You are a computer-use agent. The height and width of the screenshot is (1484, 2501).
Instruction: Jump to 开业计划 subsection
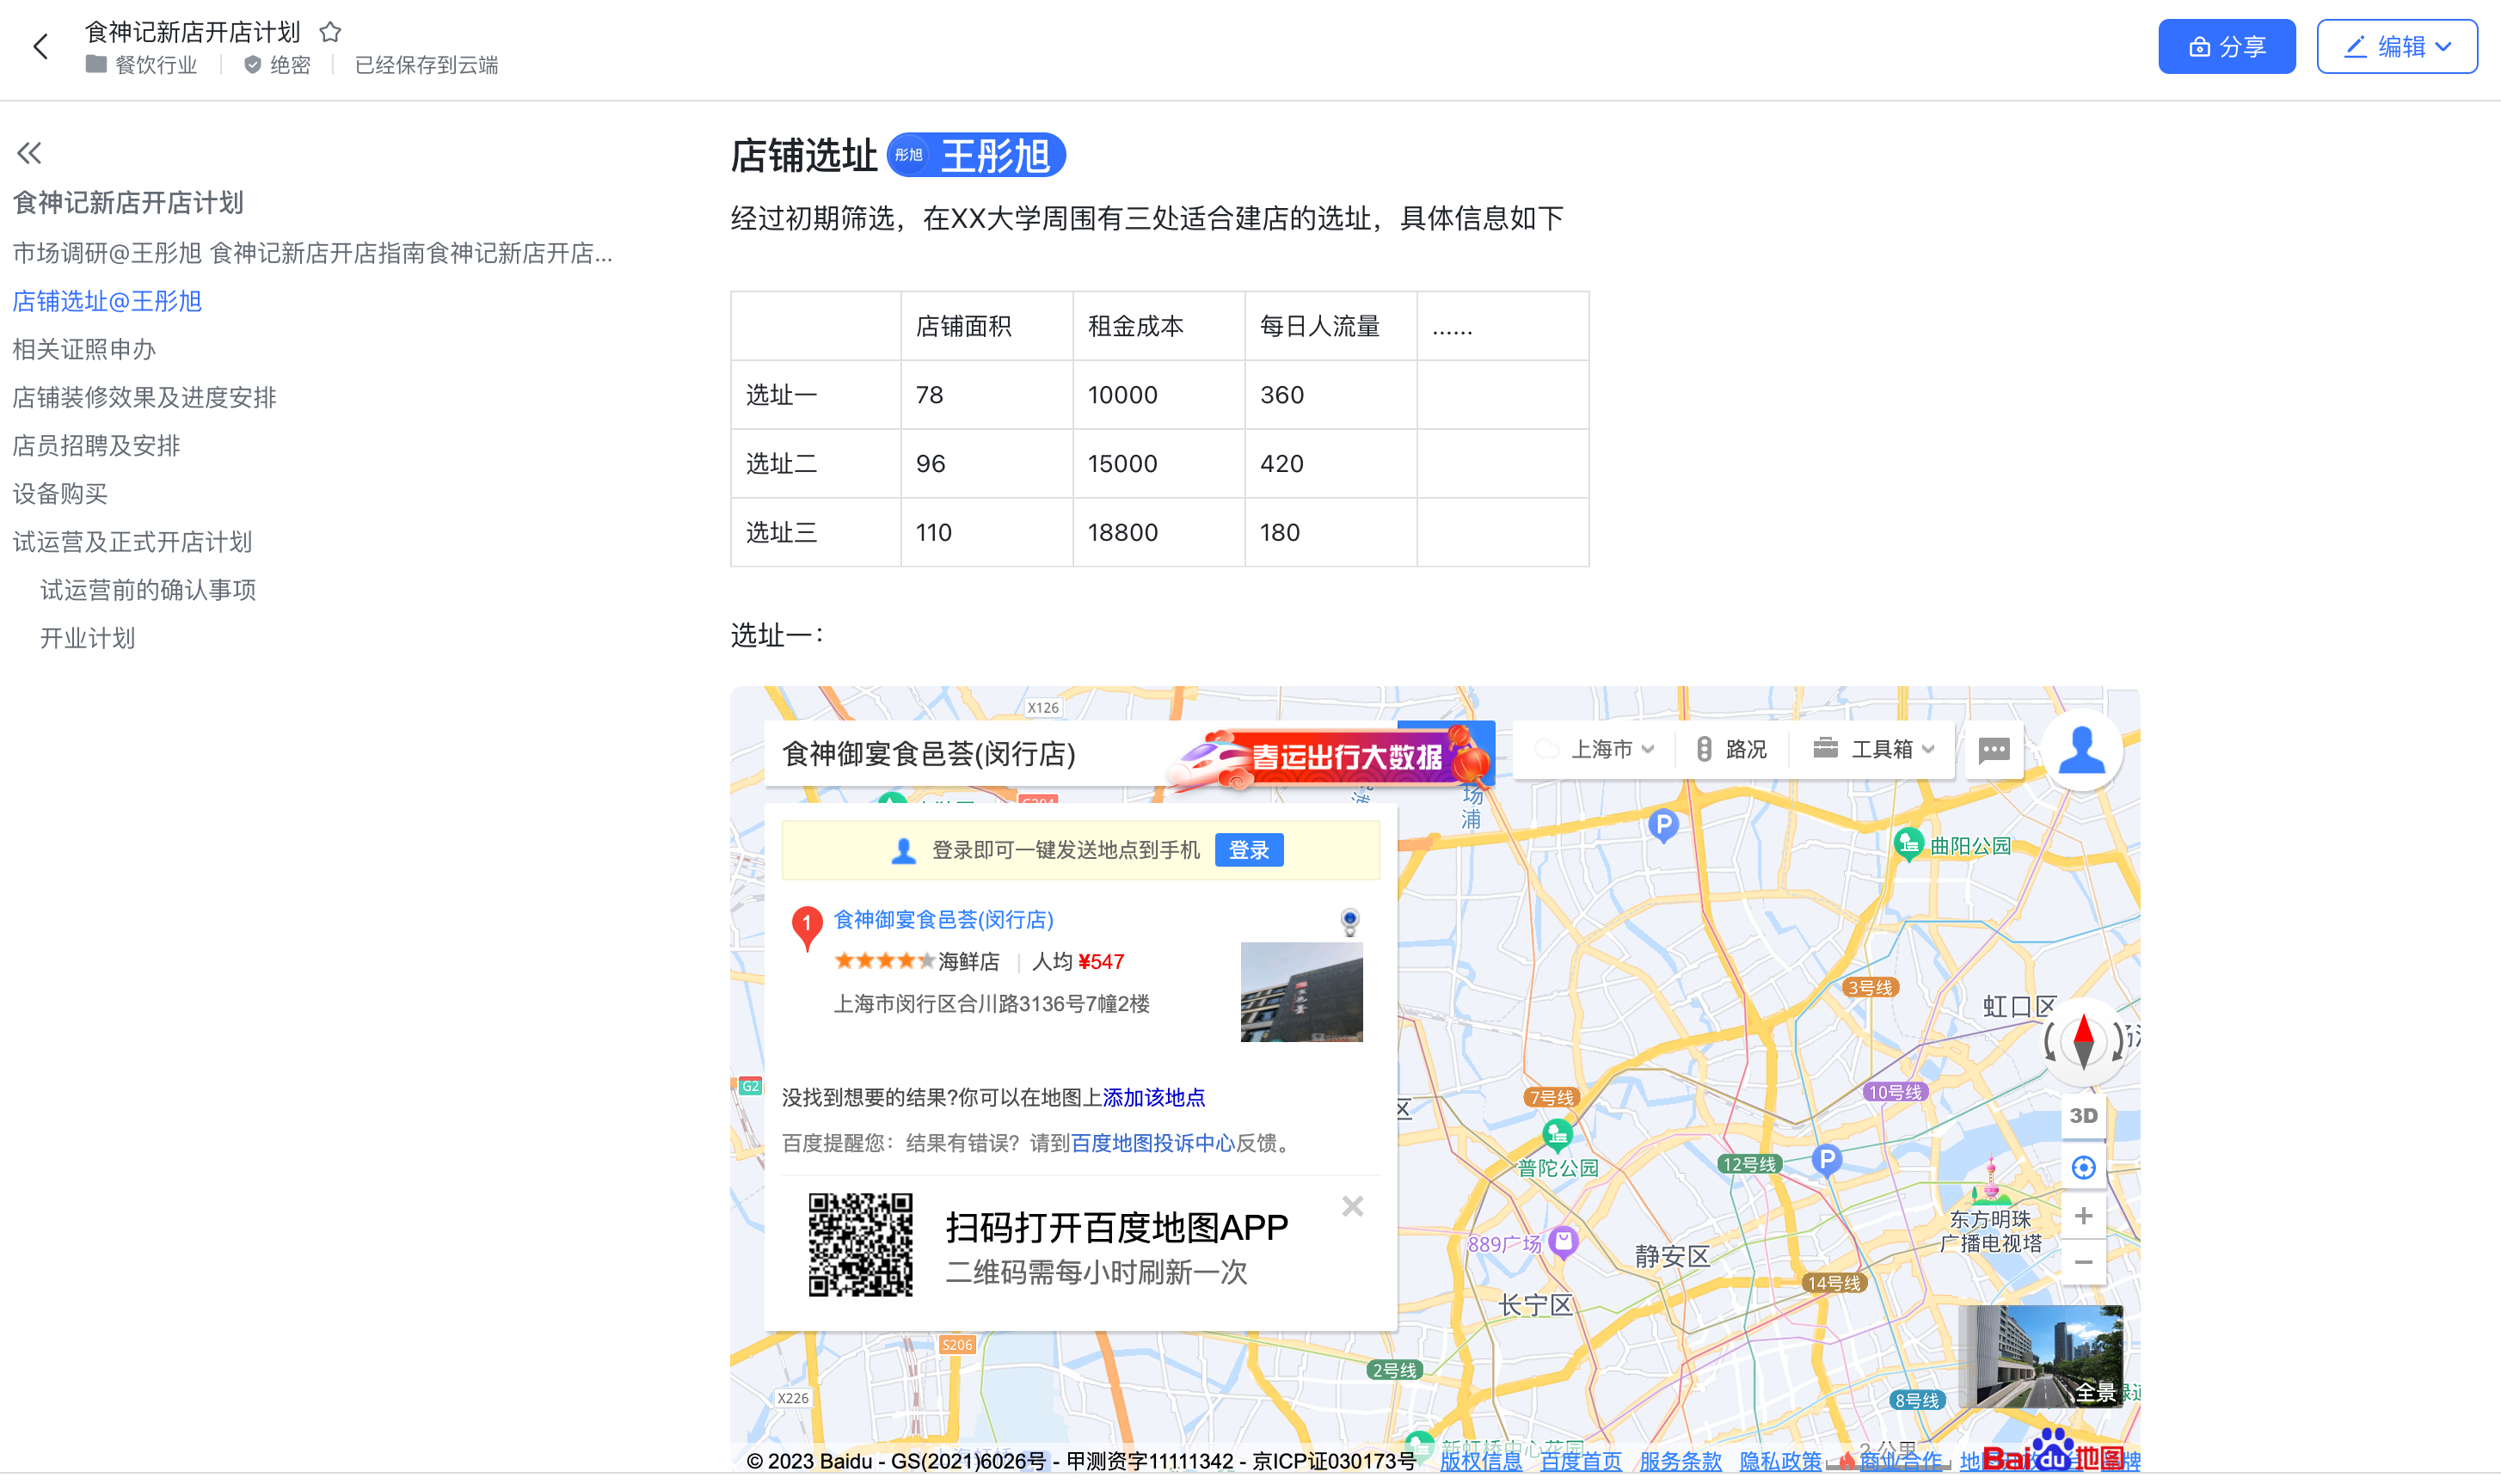(x=88, y=637)
